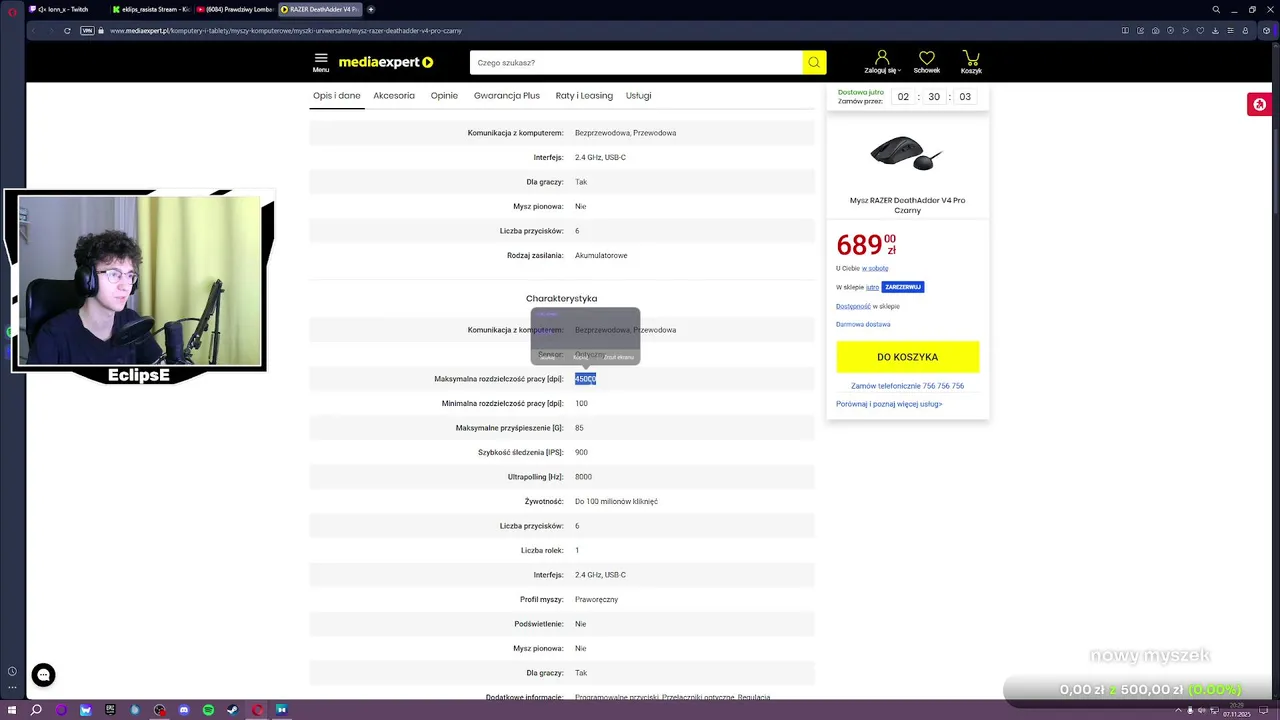Viewport: 1280px width, 720px height.
Task: Open the Gwarancja Plus tab
Action: click(x=507, y=96)
